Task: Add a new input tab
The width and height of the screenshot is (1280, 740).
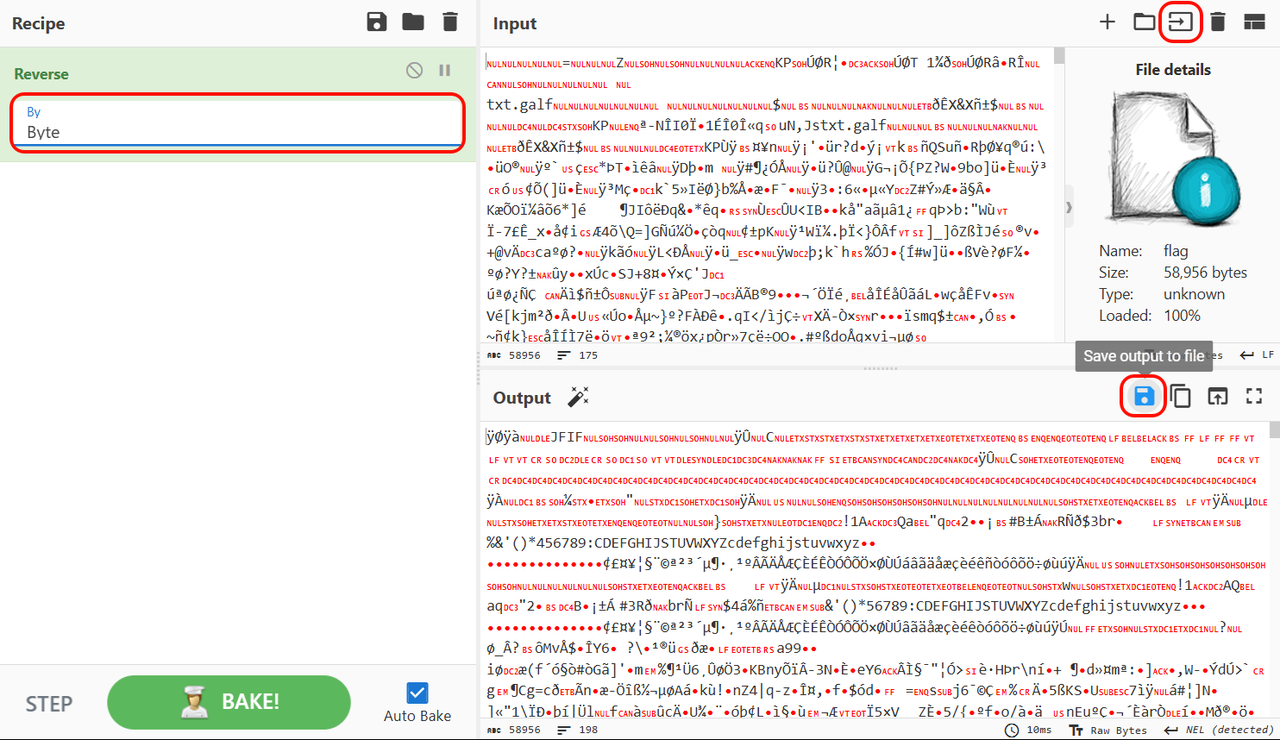Action: point(1107,22)
